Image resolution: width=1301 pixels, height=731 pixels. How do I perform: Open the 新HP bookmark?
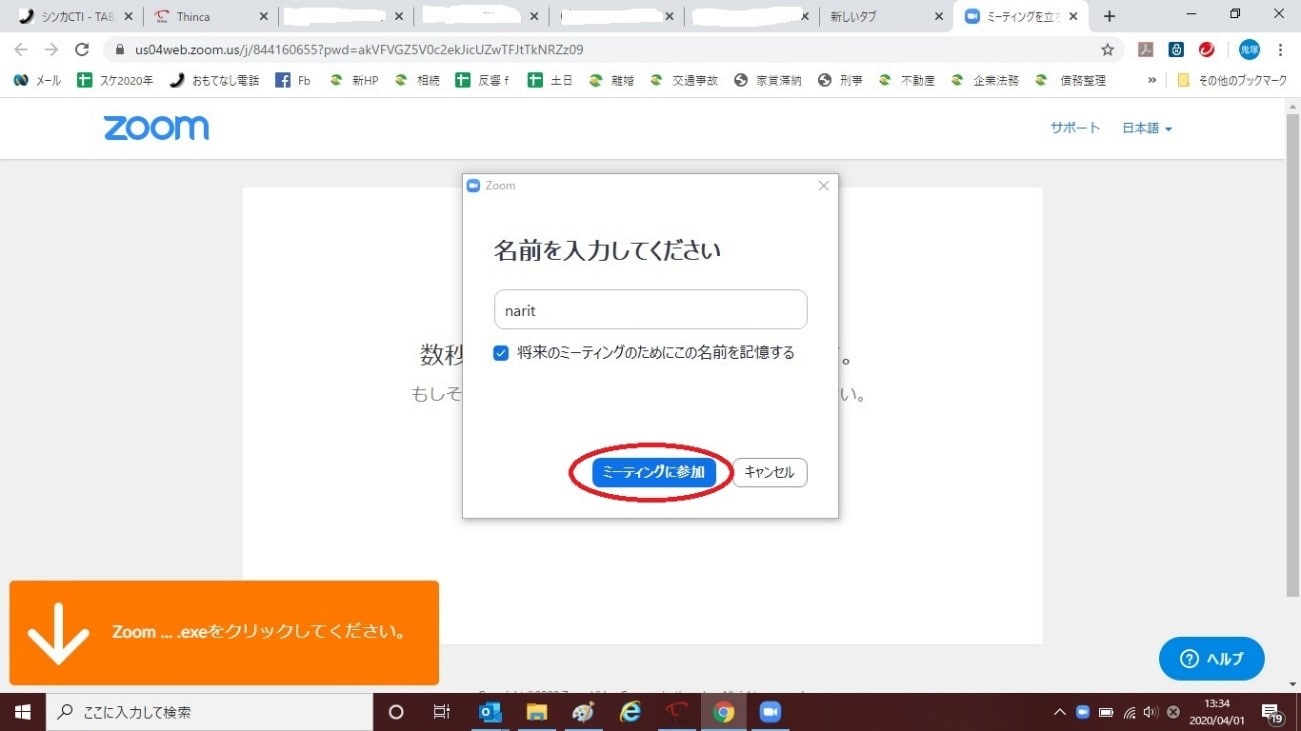pos(353,80)
